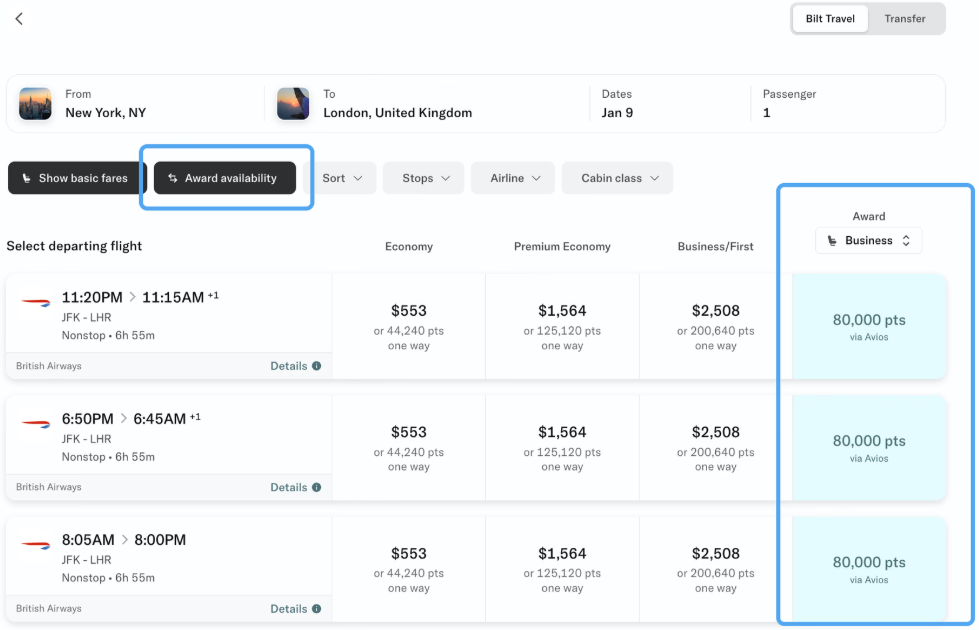979x630 pixels.
Task: Change the Award cabin Business selector
Action: click(x=868, y=241)
